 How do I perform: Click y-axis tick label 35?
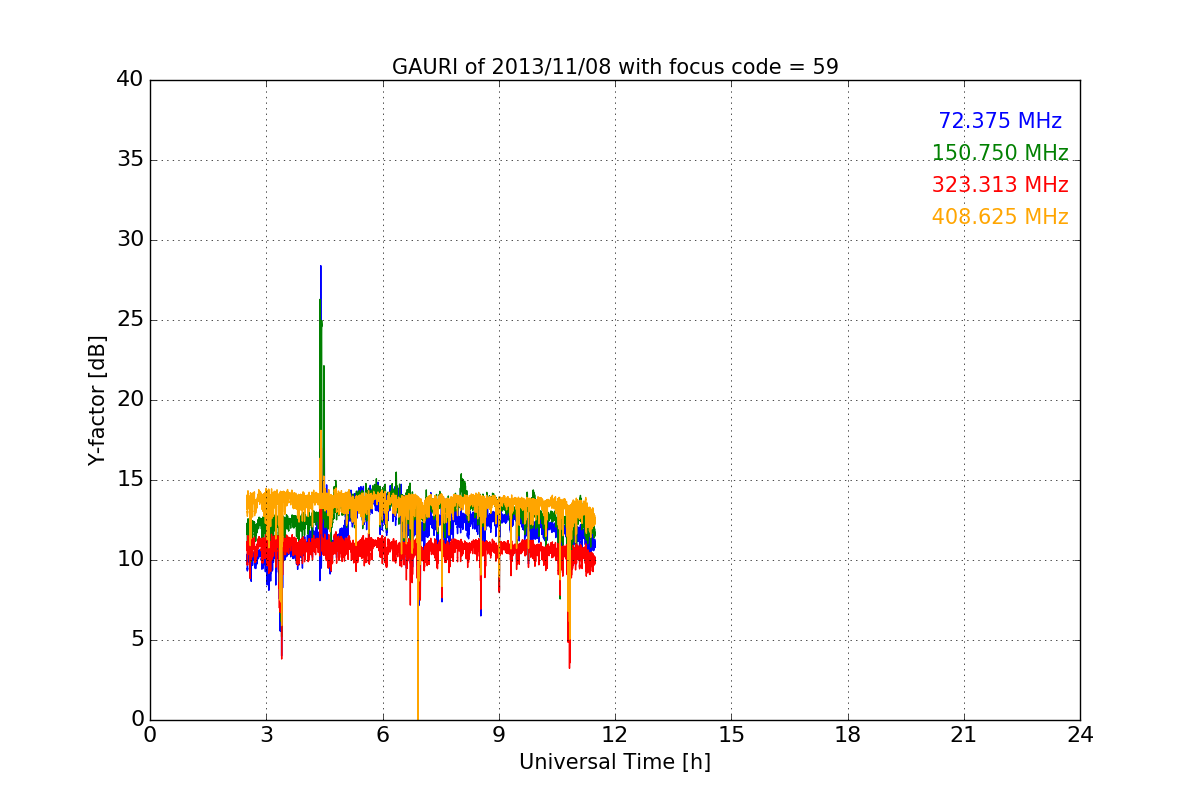(131, 160)
